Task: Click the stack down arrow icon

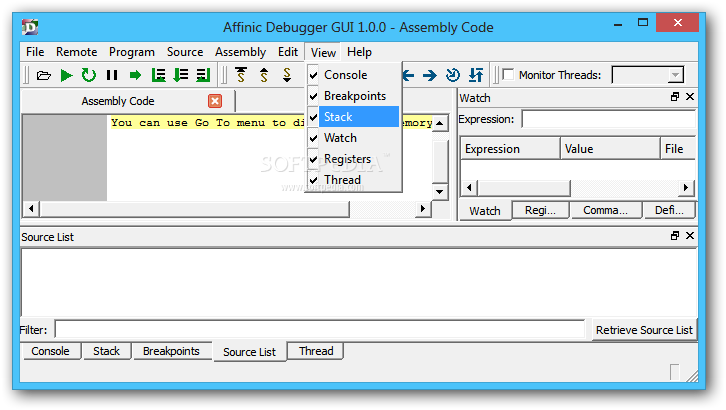Action: [287, 75]
